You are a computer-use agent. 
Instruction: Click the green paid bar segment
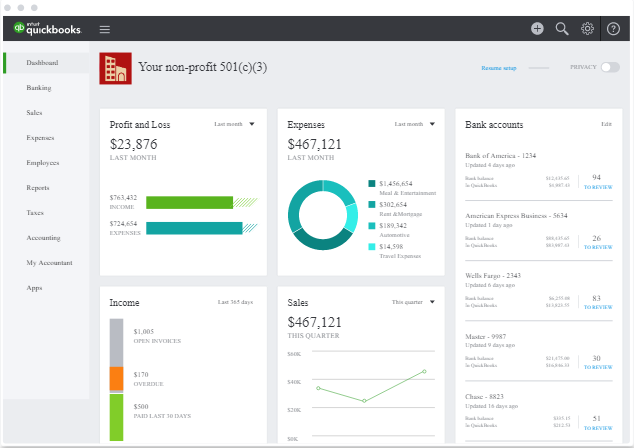[x=116, y=417]
